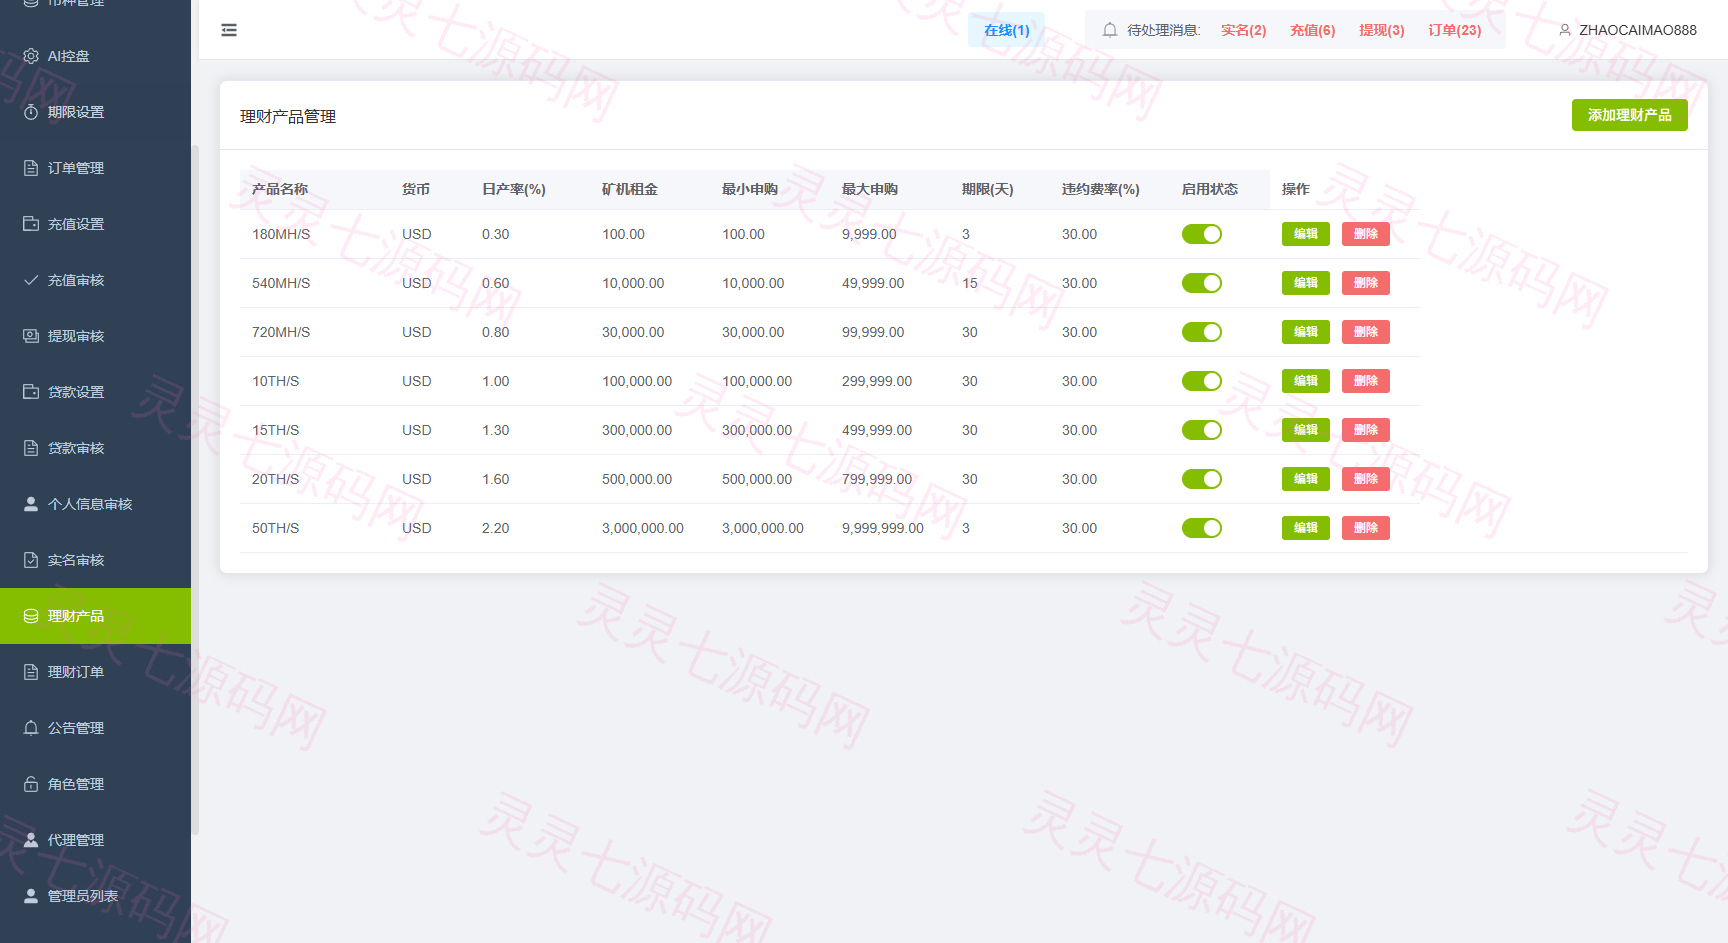Switch off the 720MH/S enable toggle
Image resolution: width=1728 pixels, height=943 pixels.
pos(1202,332)
